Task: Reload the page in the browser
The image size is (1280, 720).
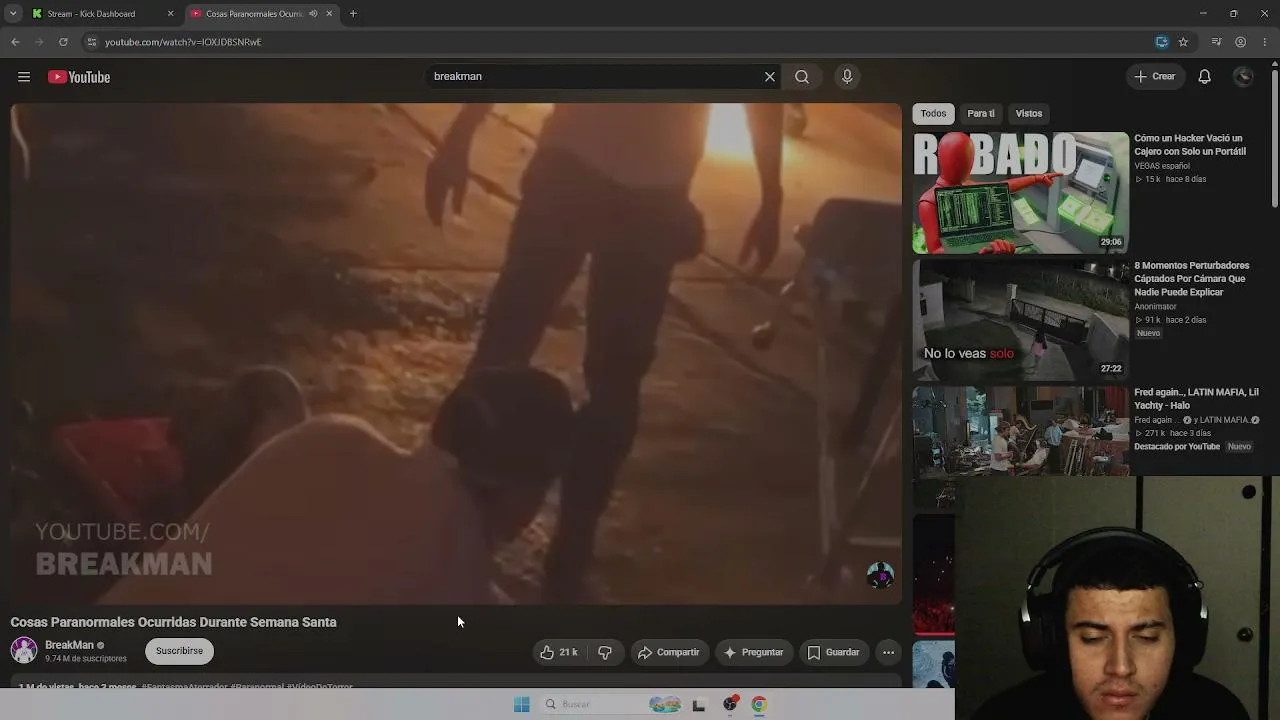Action: tap(63, 42)
